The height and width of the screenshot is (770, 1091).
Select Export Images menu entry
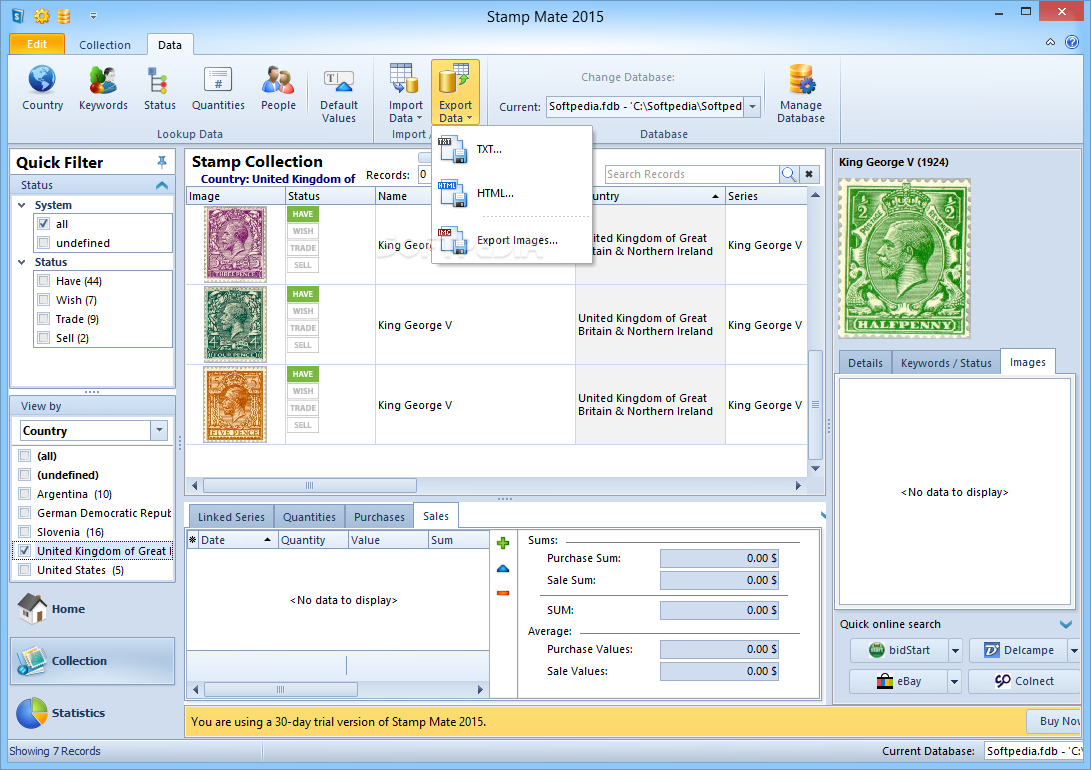(511, 240)
